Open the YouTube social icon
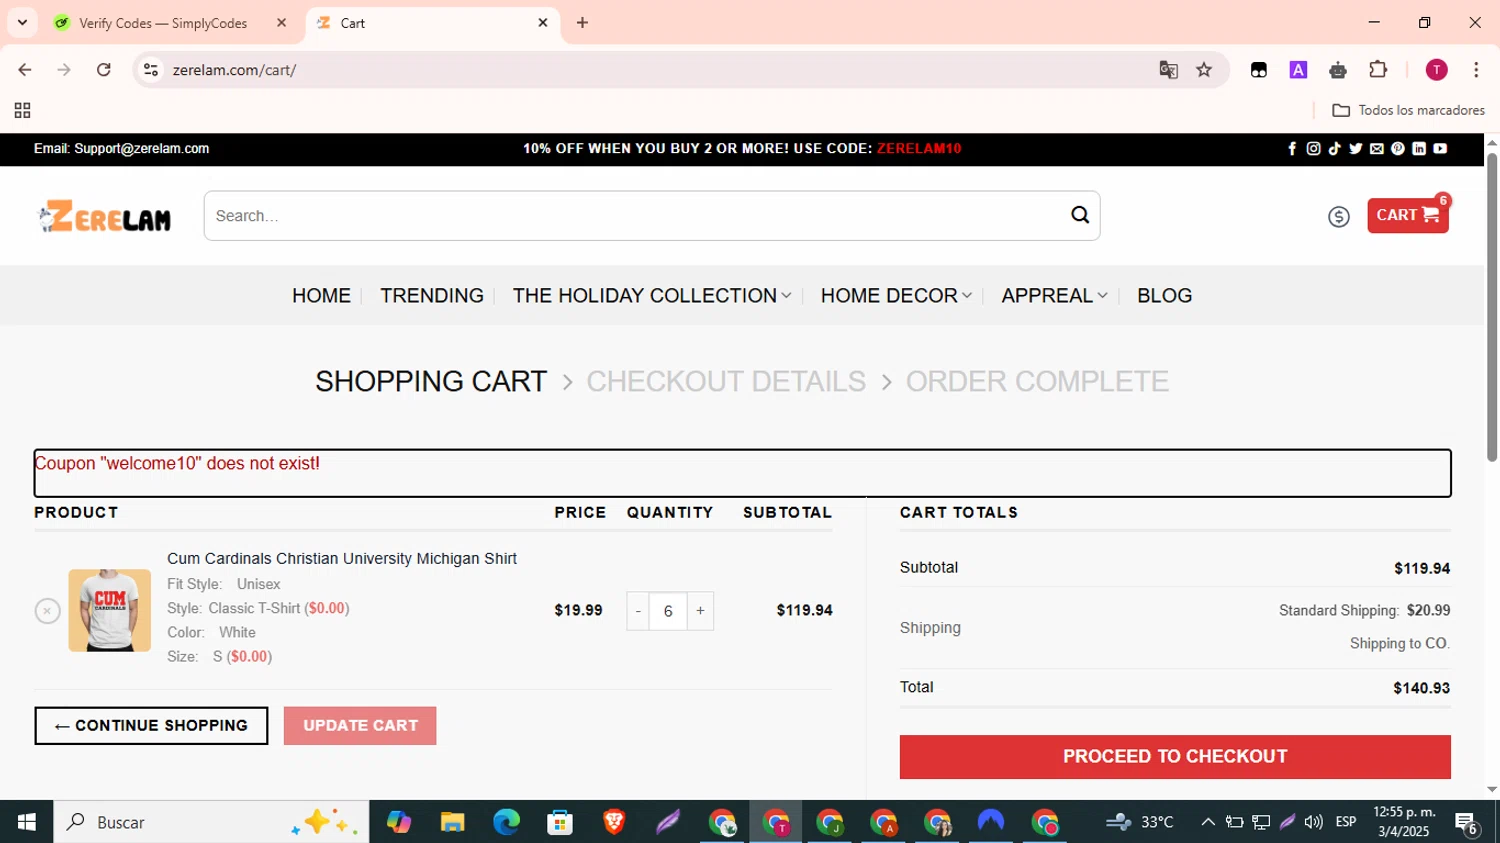The image size is (1500, 843). coord(1440,149)
